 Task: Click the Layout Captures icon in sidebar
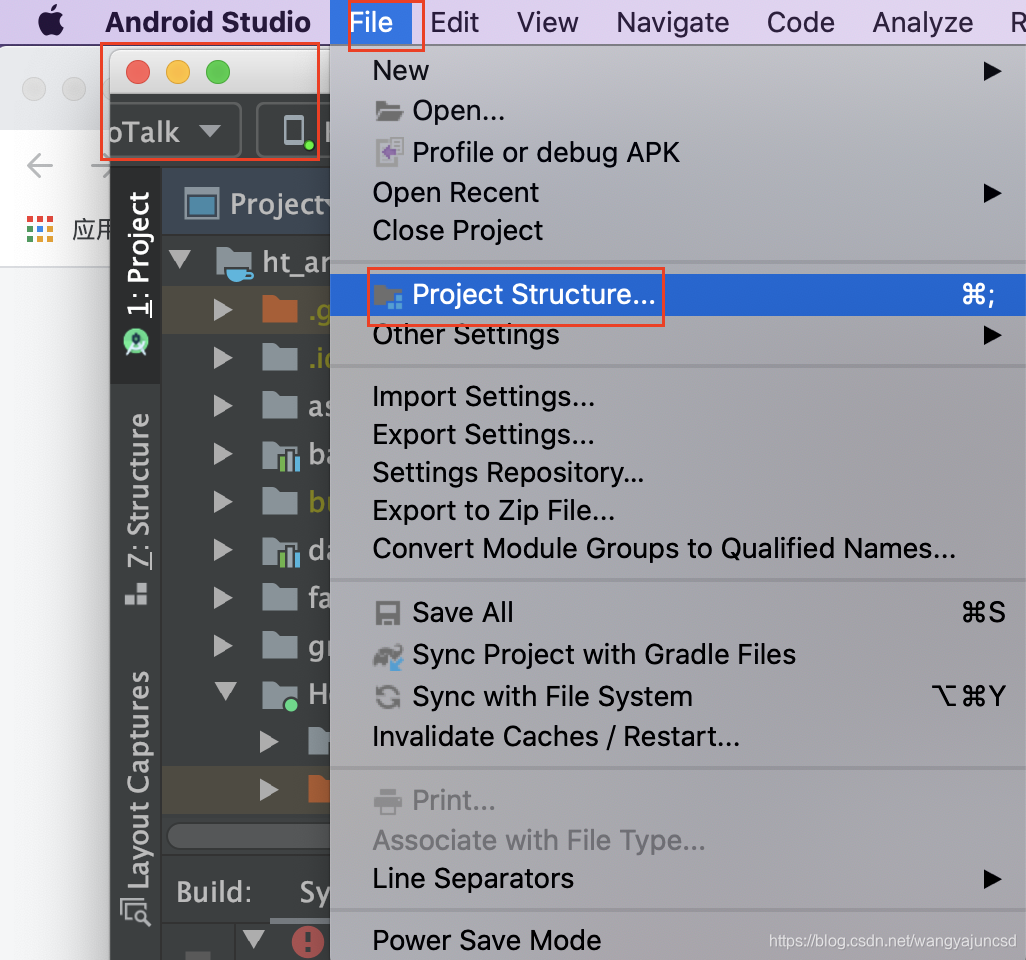click(x=136, y=912)
